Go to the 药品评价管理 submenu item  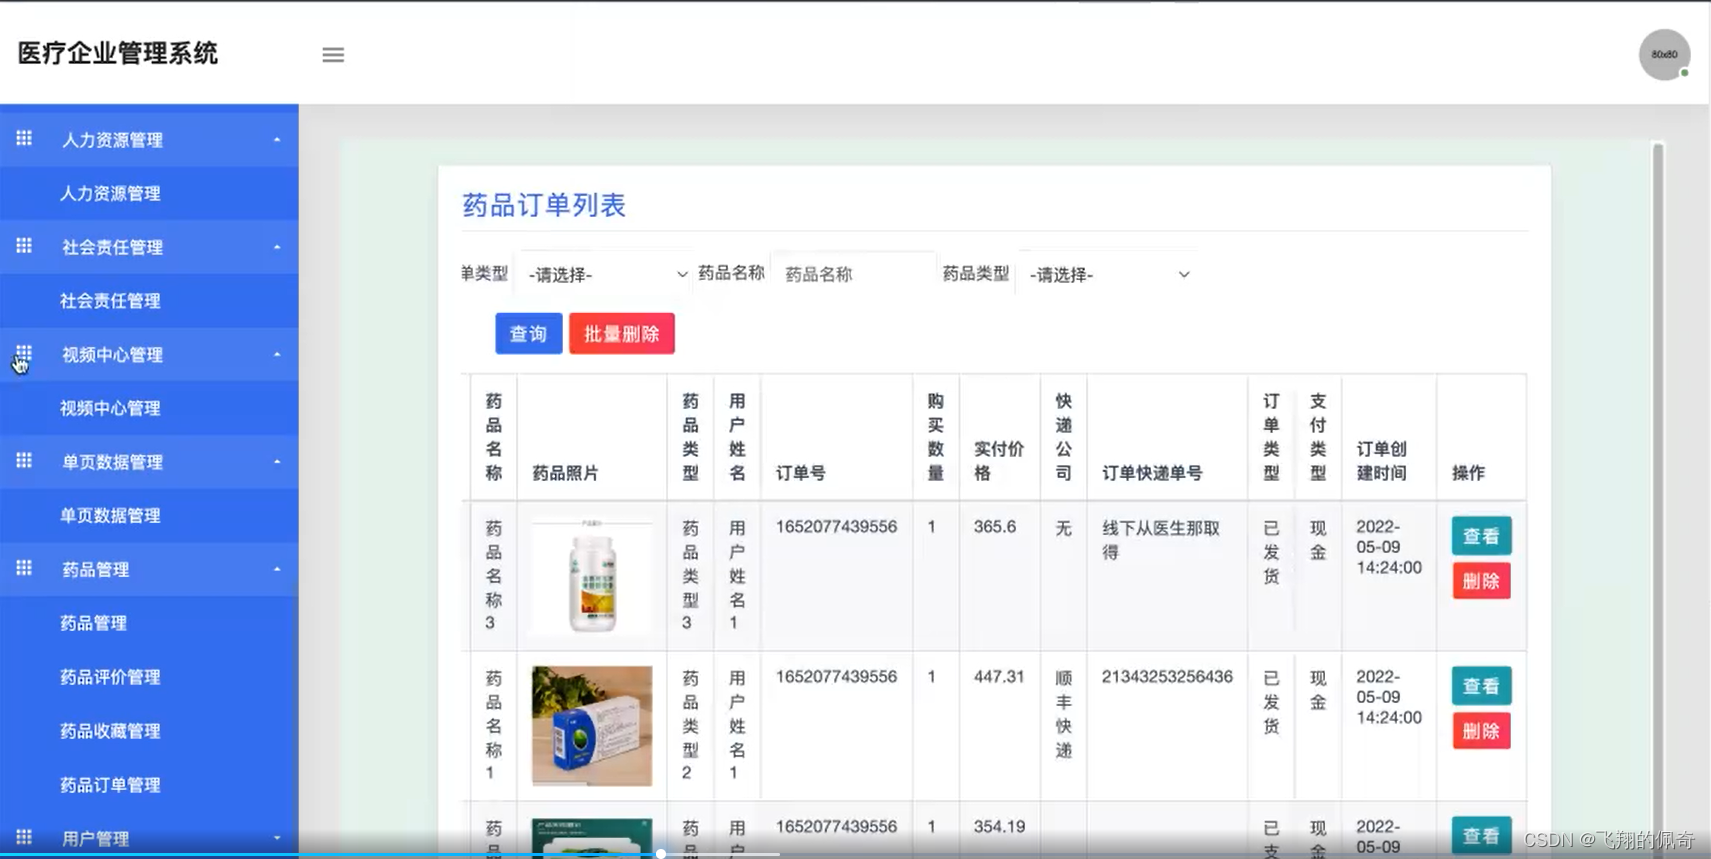coord(149,677)
